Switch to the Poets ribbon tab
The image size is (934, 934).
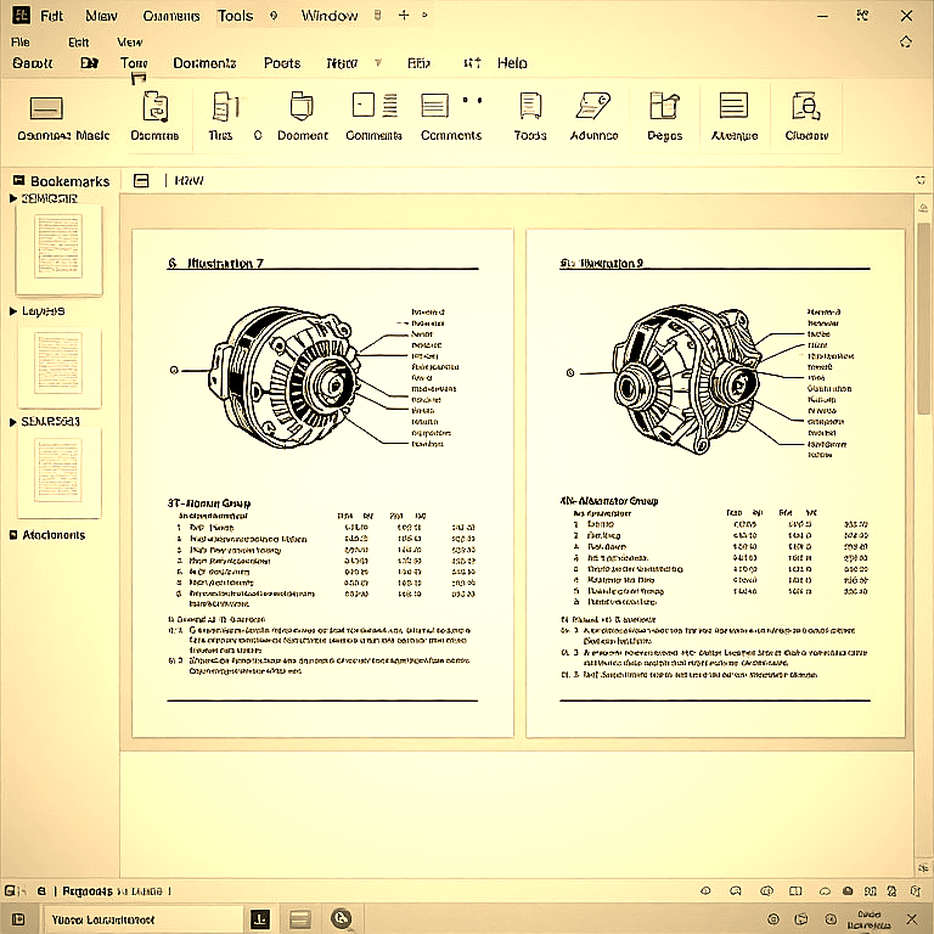282,63
